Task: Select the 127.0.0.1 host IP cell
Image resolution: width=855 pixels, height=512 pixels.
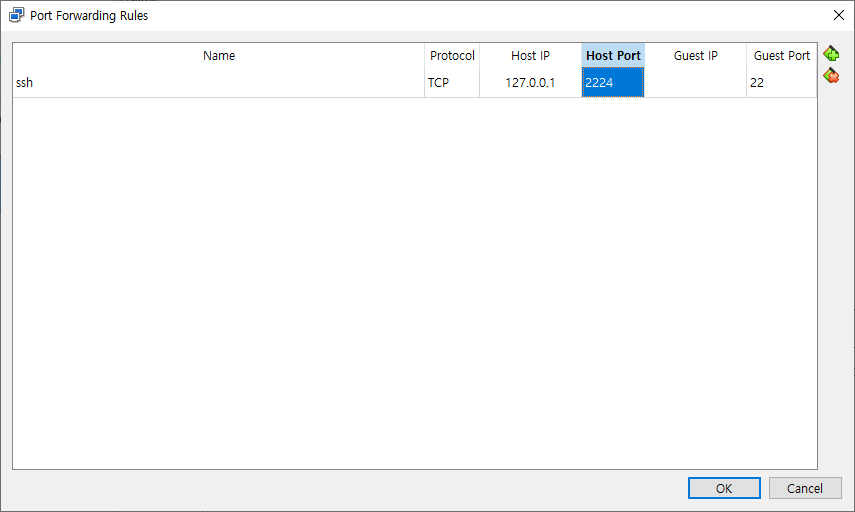Action: pyautogui.click(x=531, y=83)
